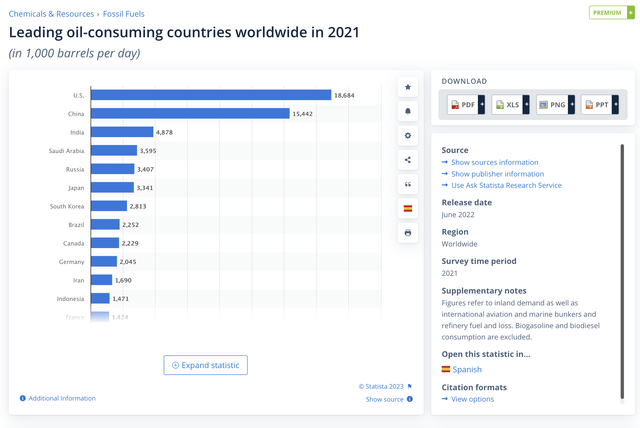Open chart settings gear icon
640x428 pixels.
point(408,135)
